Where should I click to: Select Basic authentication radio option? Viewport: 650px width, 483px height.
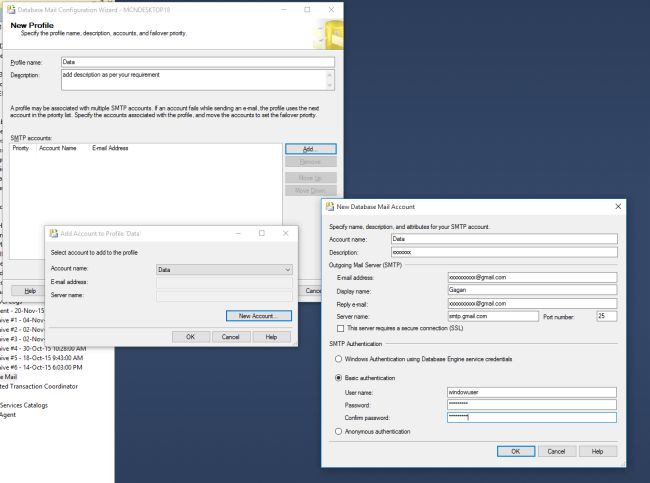[x=338, y=378]
